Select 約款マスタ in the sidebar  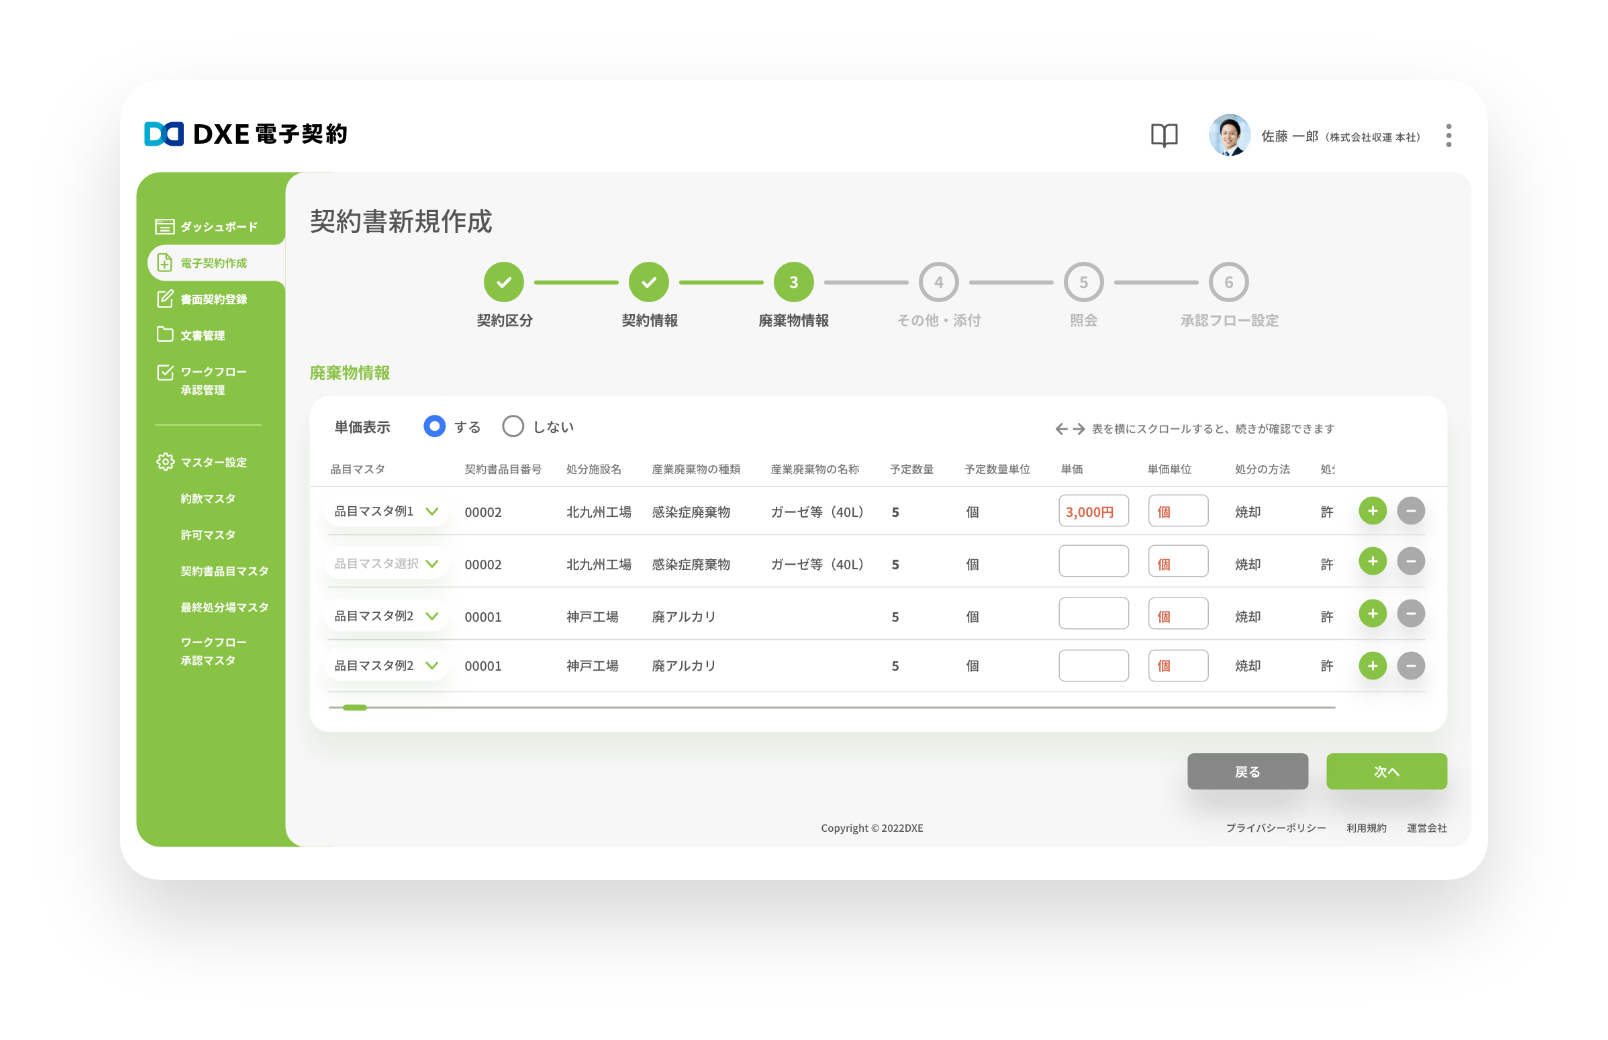[x=210, y=498]
